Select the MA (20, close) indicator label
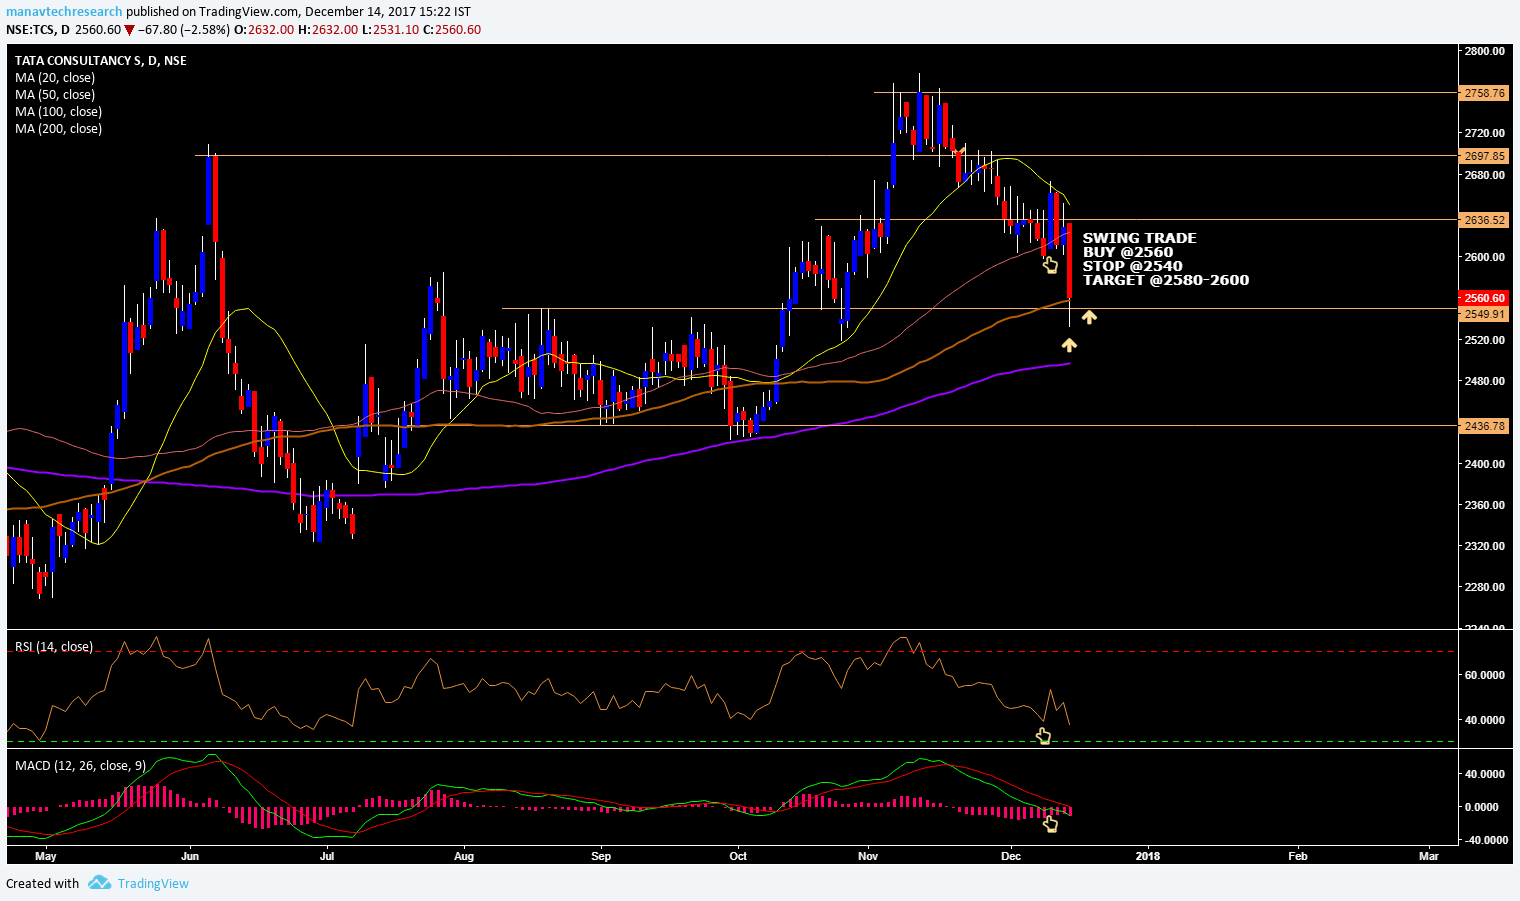 55,78
